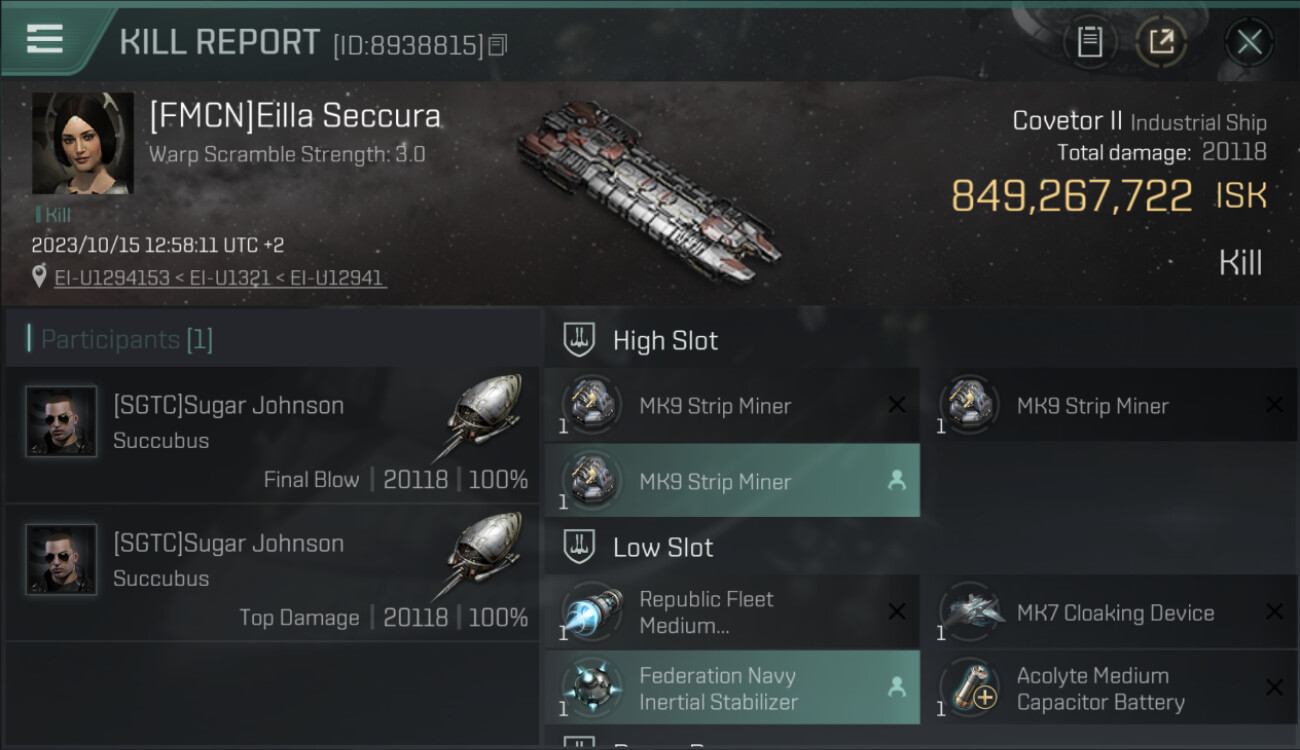
Task: Select the Federation Navy Inertial Stabilizer
Action: 732,688
